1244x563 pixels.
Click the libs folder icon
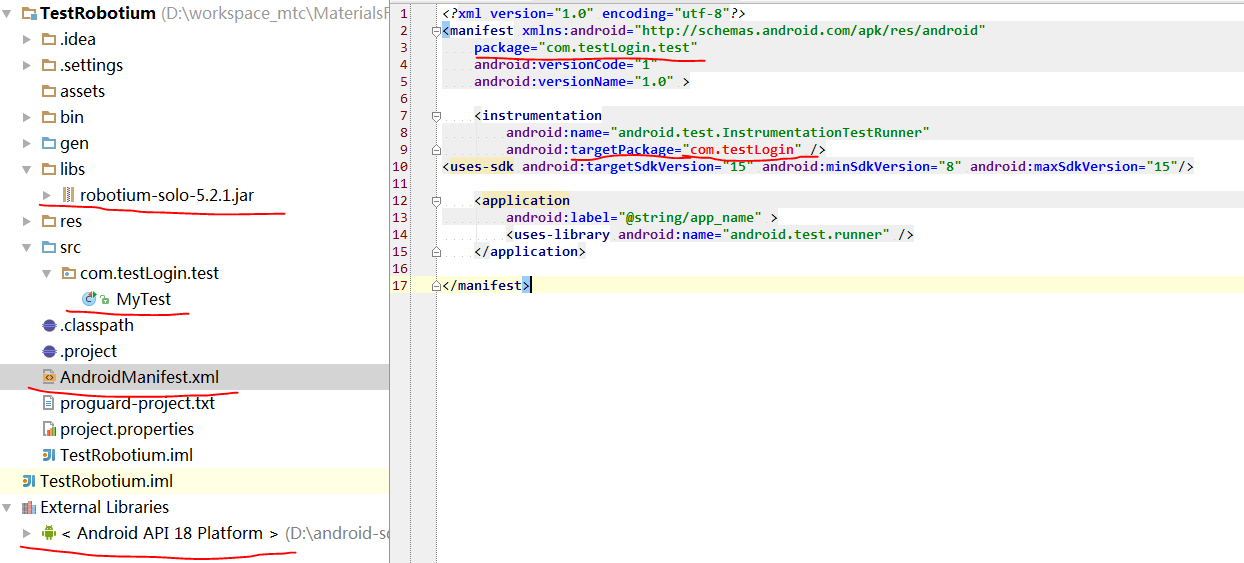(x=48, y=170)
